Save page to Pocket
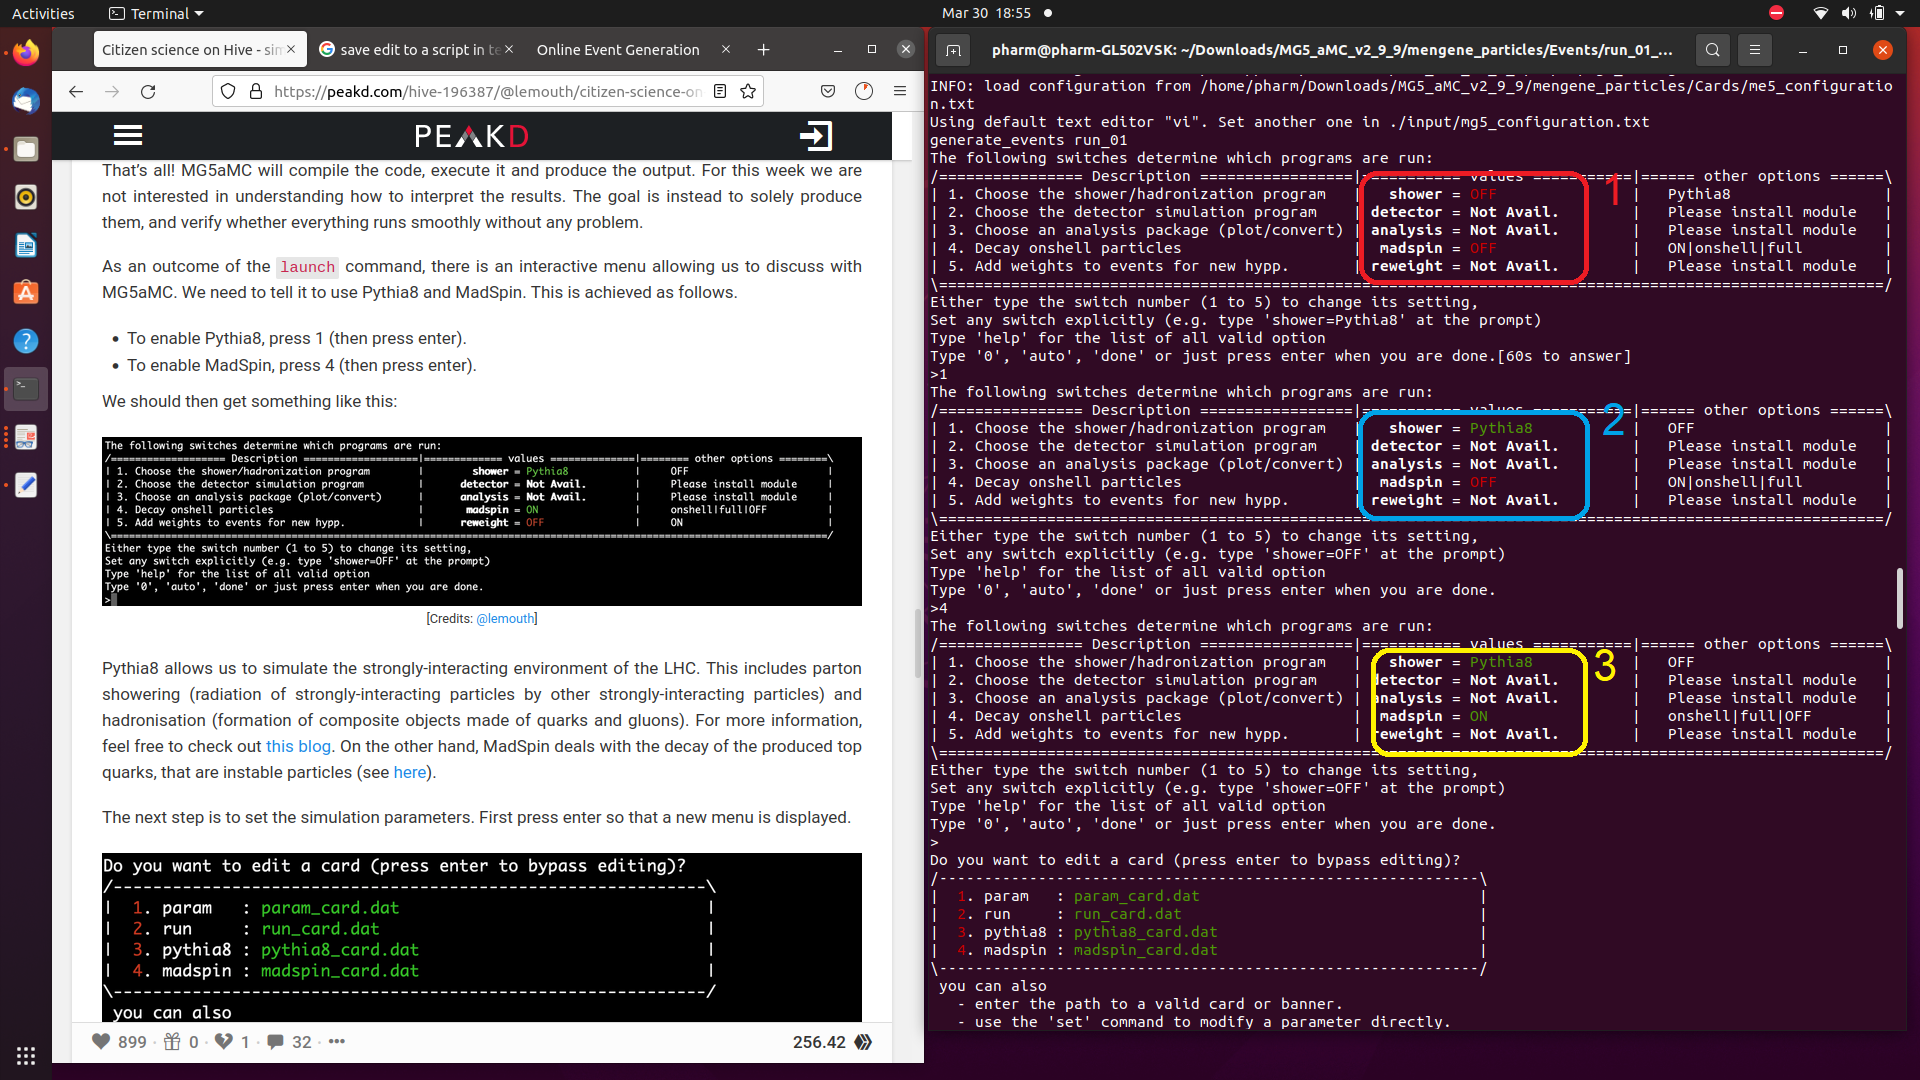 click(x=828, y=91)
